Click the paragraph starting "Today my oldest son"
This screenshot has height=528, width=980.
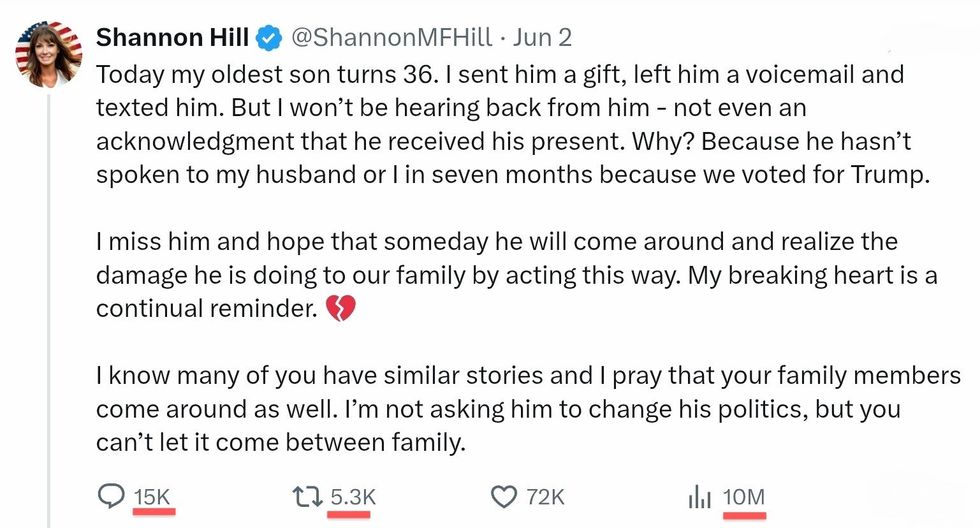(500, 125)
